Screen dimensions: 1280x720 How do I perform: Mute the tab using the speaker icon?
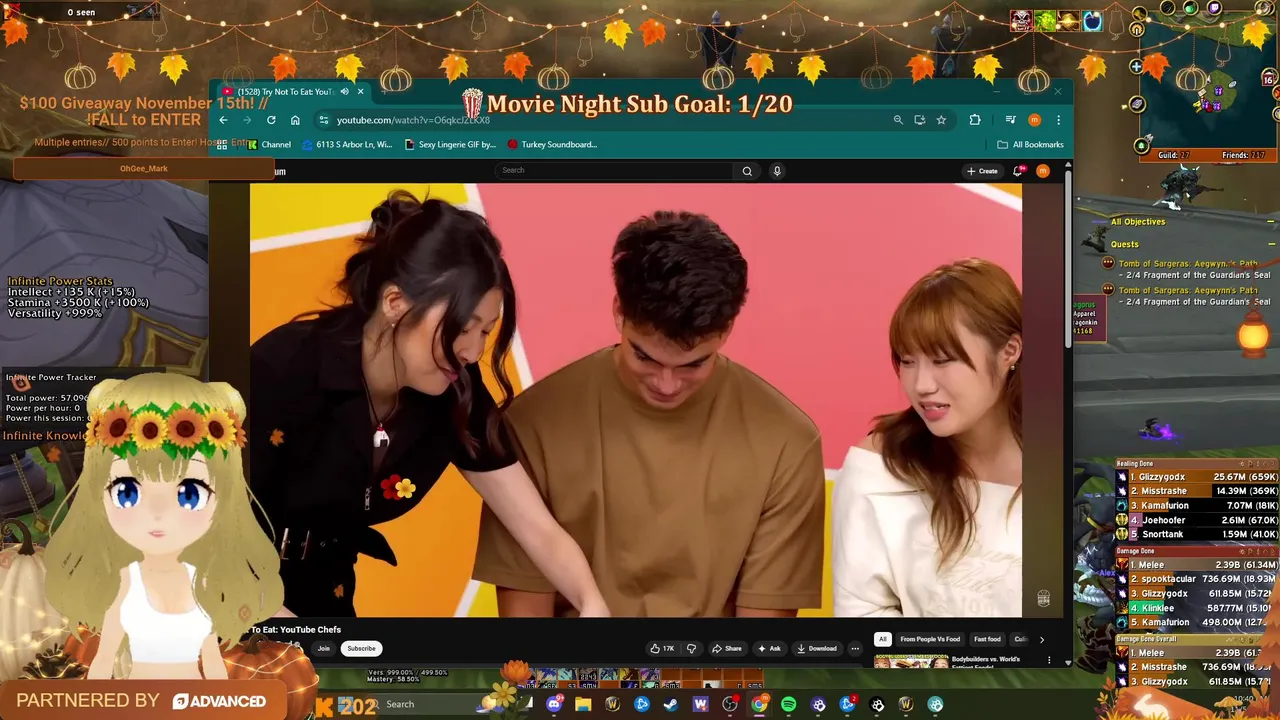coord(344,92)
